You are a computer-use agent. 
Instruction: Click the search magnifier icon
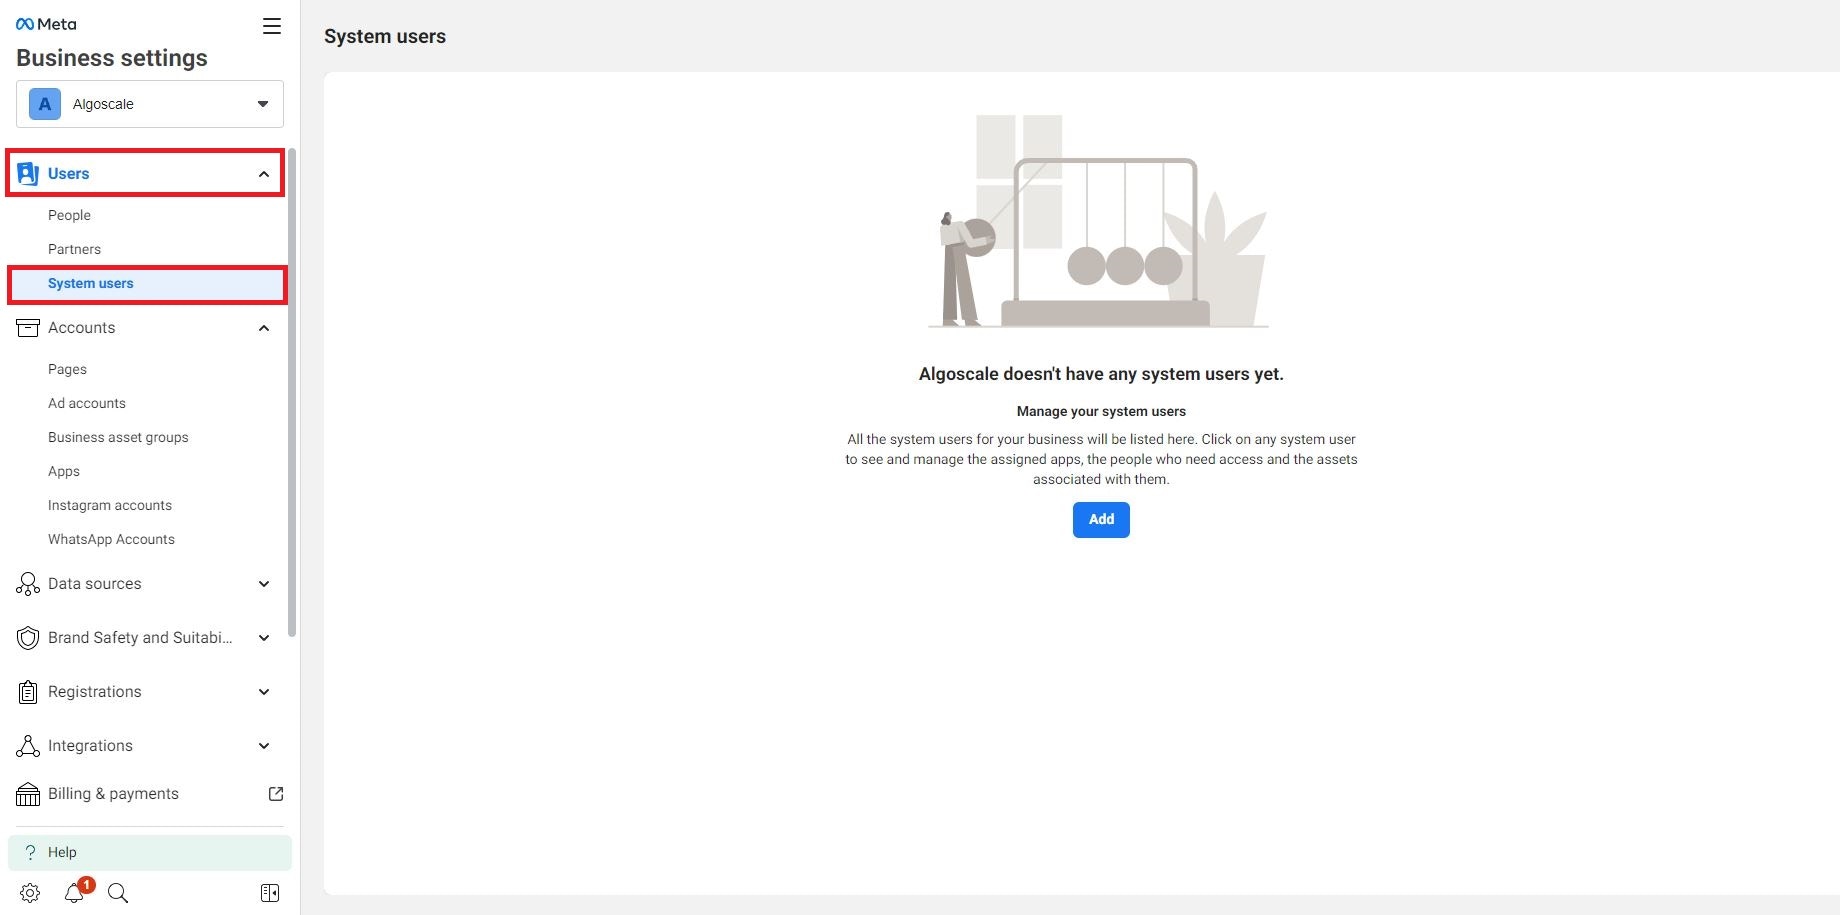point(118,893)
